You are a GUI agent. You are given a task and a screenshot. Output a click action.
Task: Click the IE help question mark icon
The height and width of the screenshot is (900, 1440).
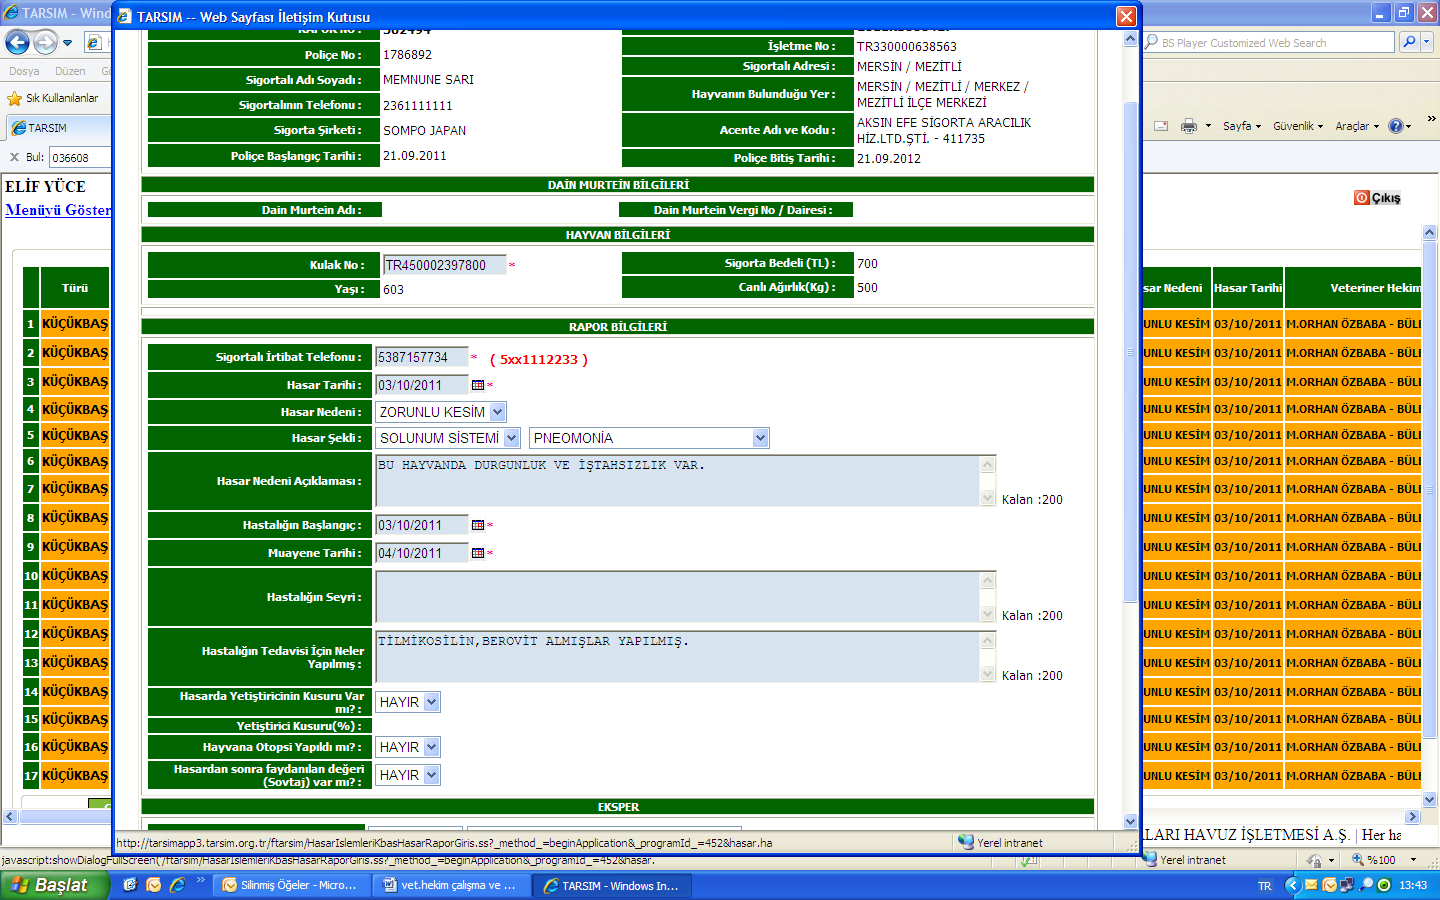click(1396, 126)
